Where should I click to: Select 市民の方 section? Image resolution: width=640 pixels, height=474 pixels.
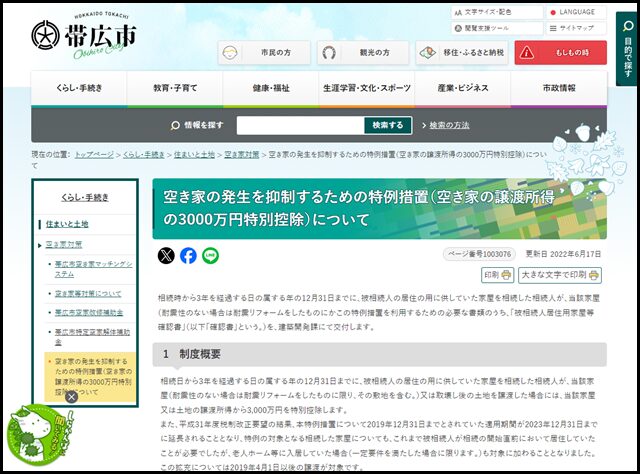(x=264, y=53)
